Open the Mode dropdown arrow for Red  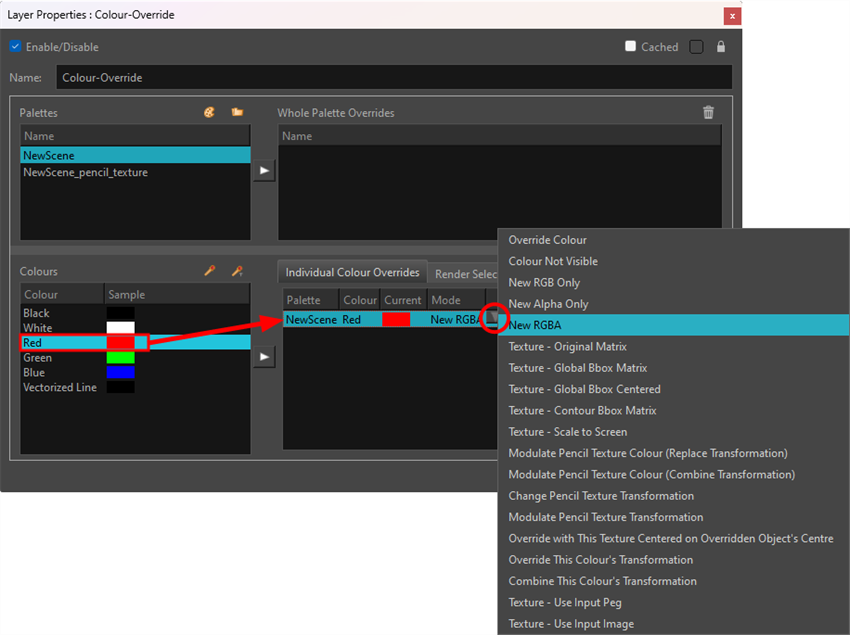[x=492, y=319]
